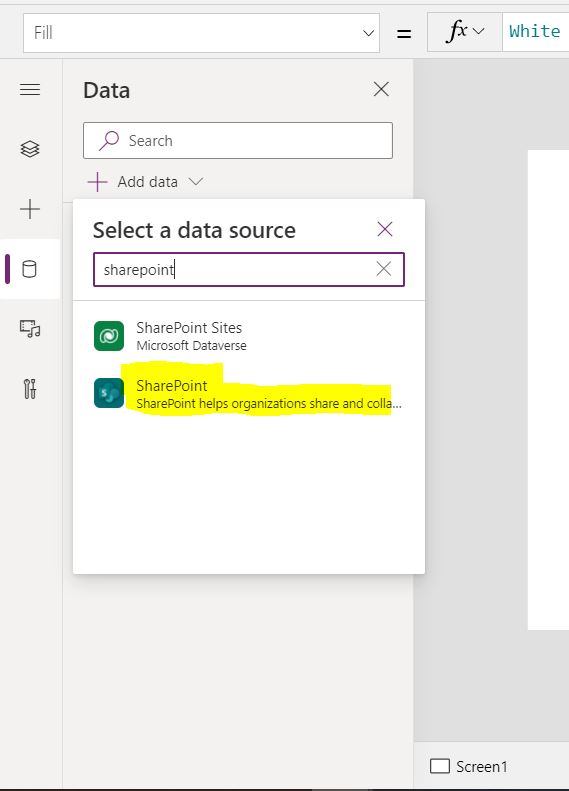Open the hamburger navigation menu
The height and width of the screenshot is (791, 569).
pyautogui.click(x=30, y=90)
